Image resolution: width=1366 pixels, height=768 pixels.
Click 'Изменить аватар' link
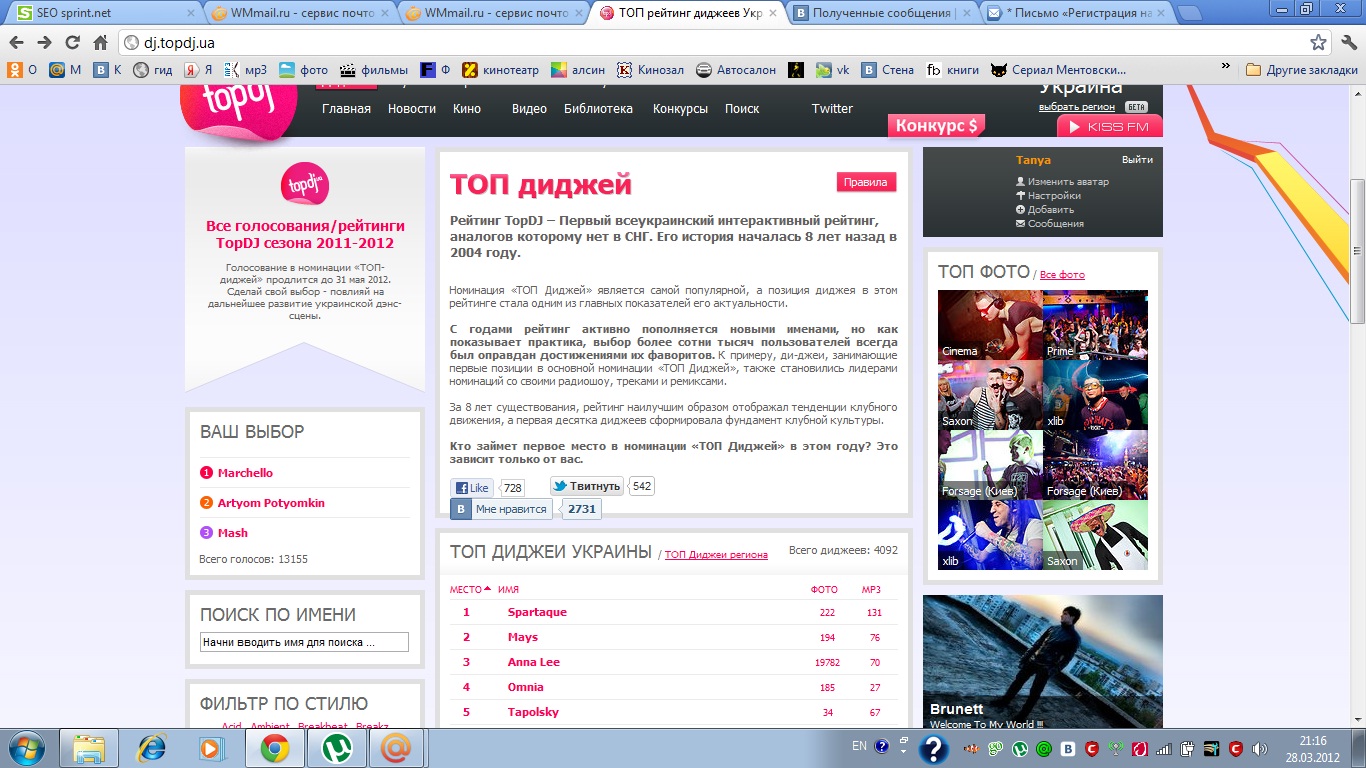click(x=1068, y=182)
